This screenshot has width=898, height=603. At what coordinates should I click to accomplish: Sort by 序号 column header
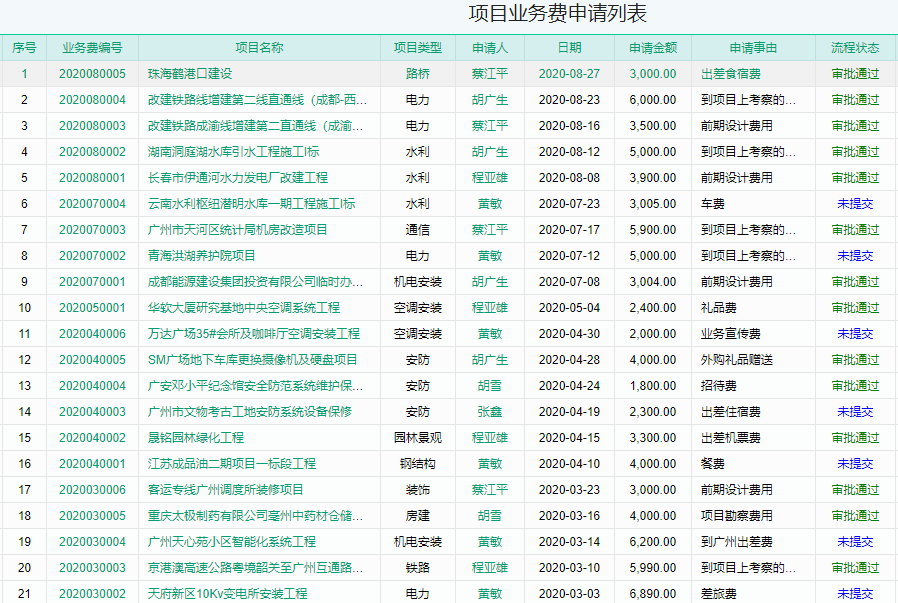pos(24,48)
